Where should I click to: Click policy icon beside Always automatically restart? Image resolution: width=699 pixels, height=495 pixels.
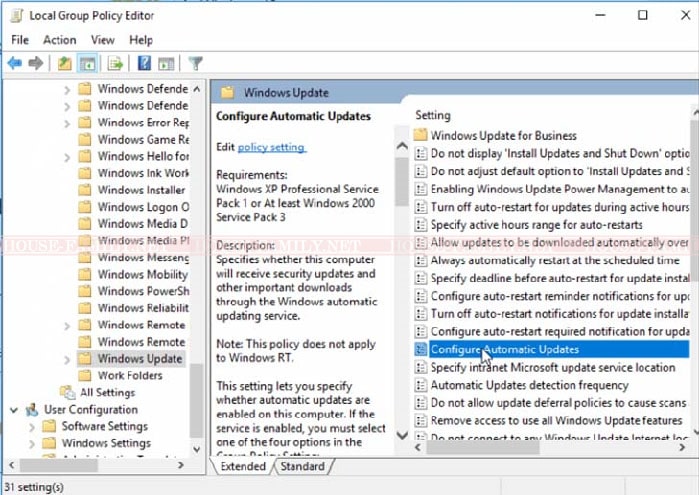pos(420,260)
